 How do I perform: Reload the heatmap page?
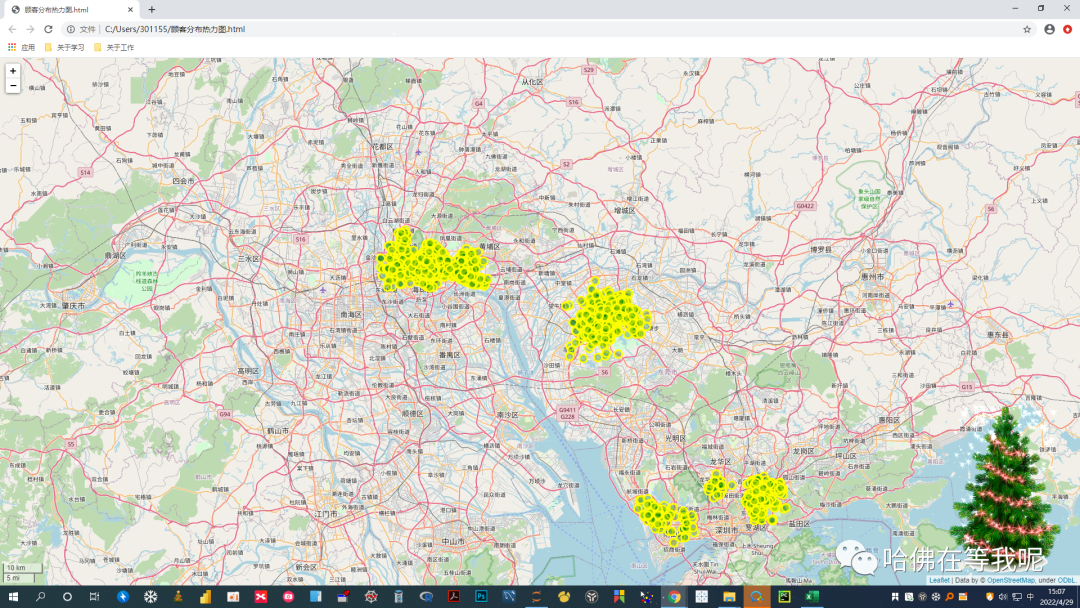tap(48, 29)
